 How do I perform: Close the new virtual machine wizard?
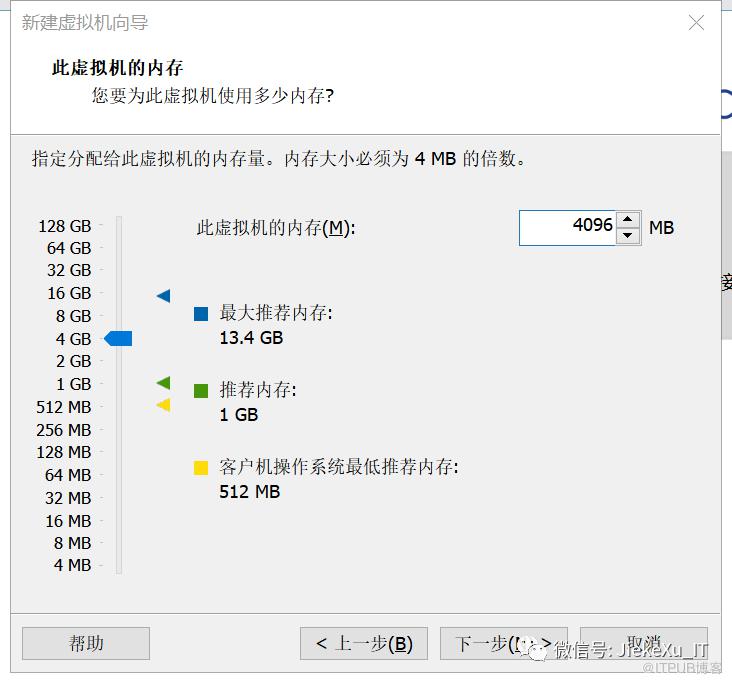(x=697, y=23)
